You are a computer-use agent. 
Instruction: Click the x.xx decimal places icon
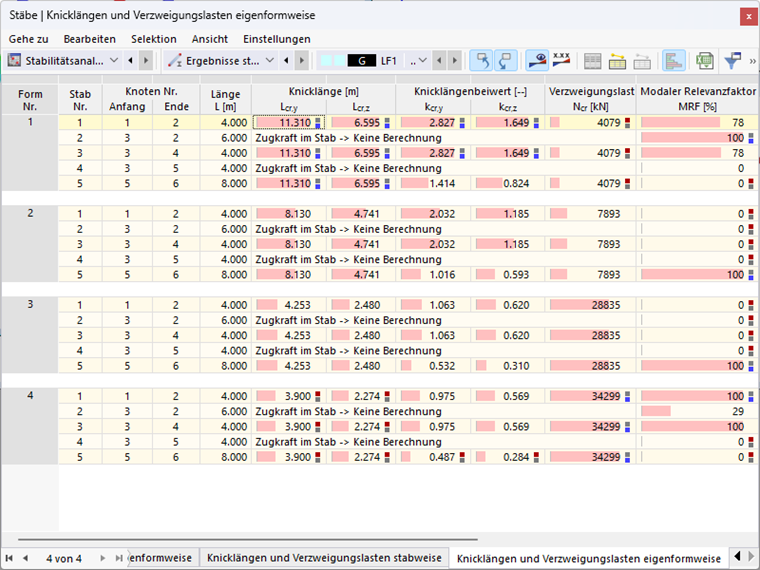(x=561, y=61)
